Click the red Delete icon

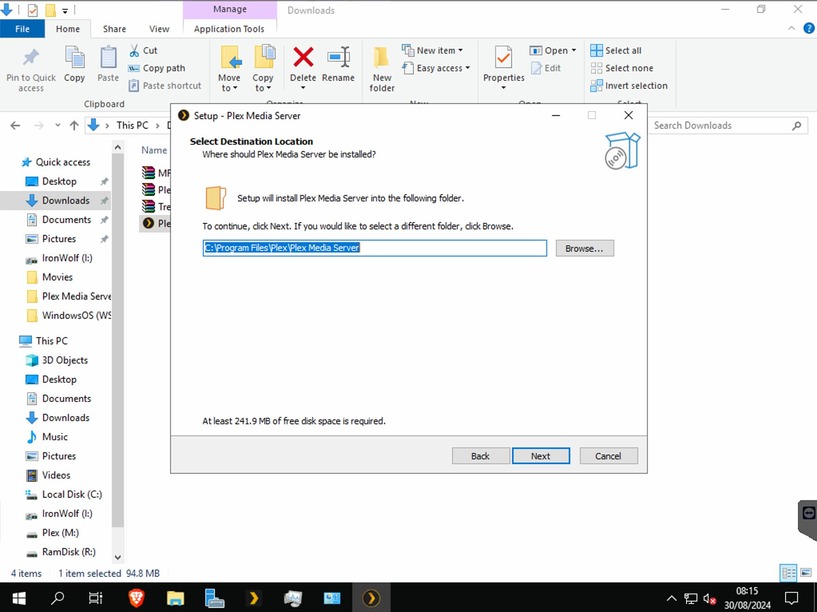pyautogui.click(x=303, y=57)
